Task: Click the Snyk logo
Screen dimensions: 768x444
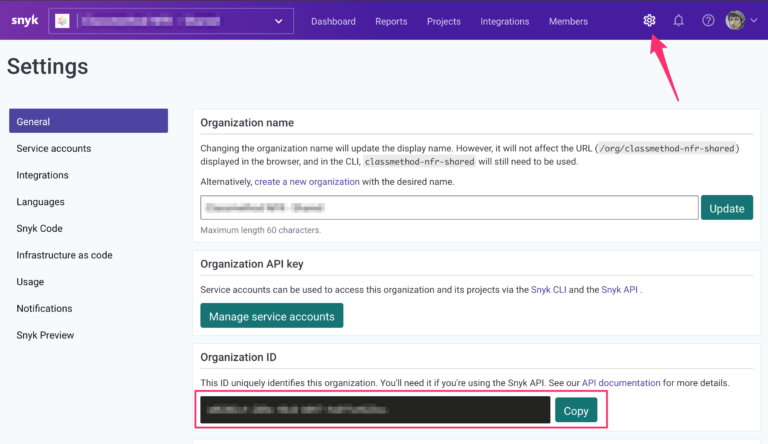Action: 24,21
